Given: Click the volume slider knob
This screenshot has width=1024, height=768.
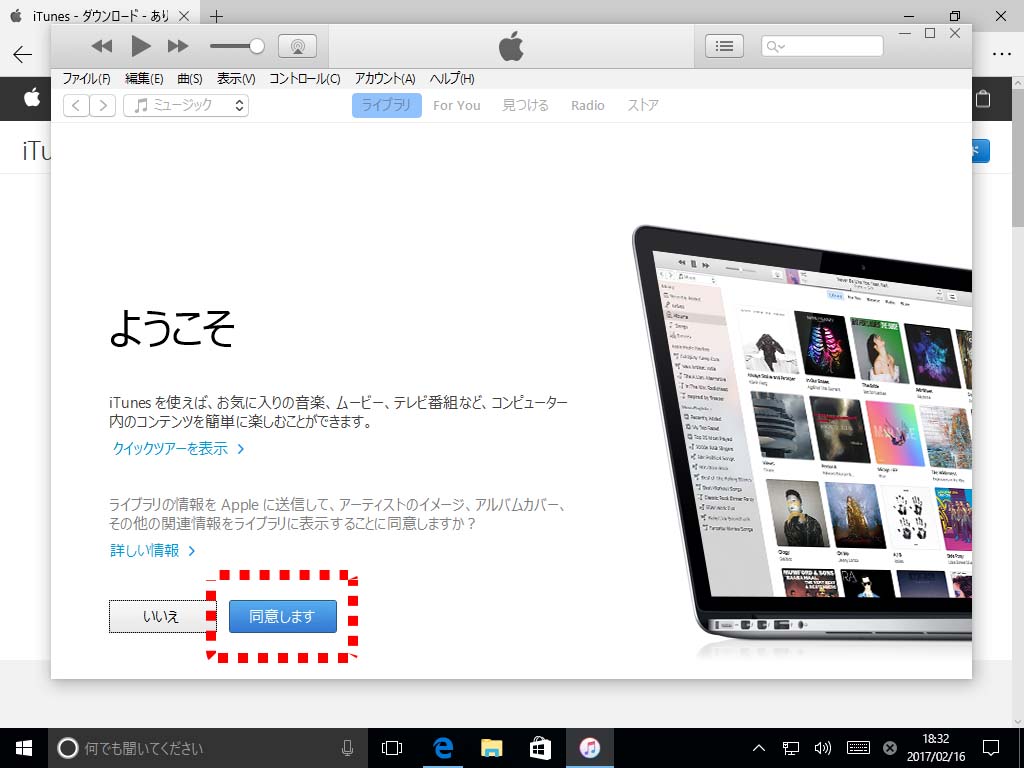Looking at the screenshot, I should 257,46.
